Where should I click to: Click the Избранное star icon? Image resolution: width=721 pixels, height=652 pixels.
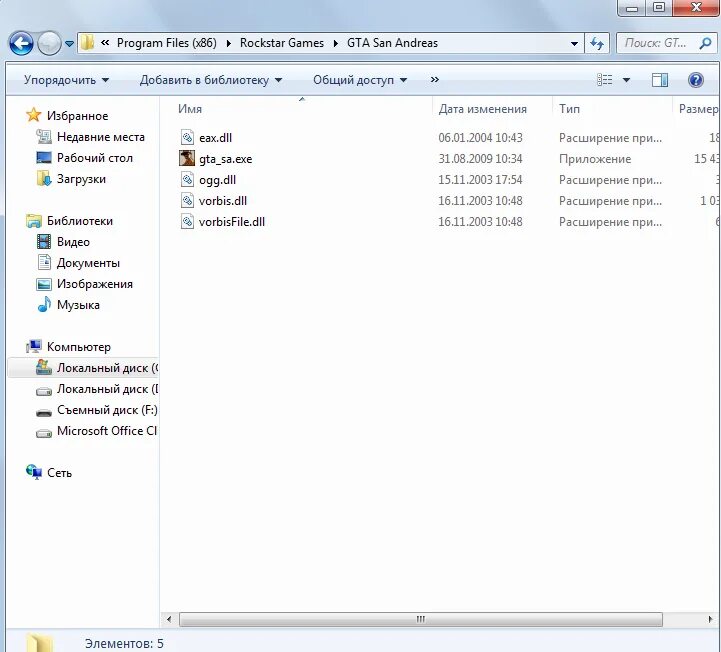pos(33,115)
